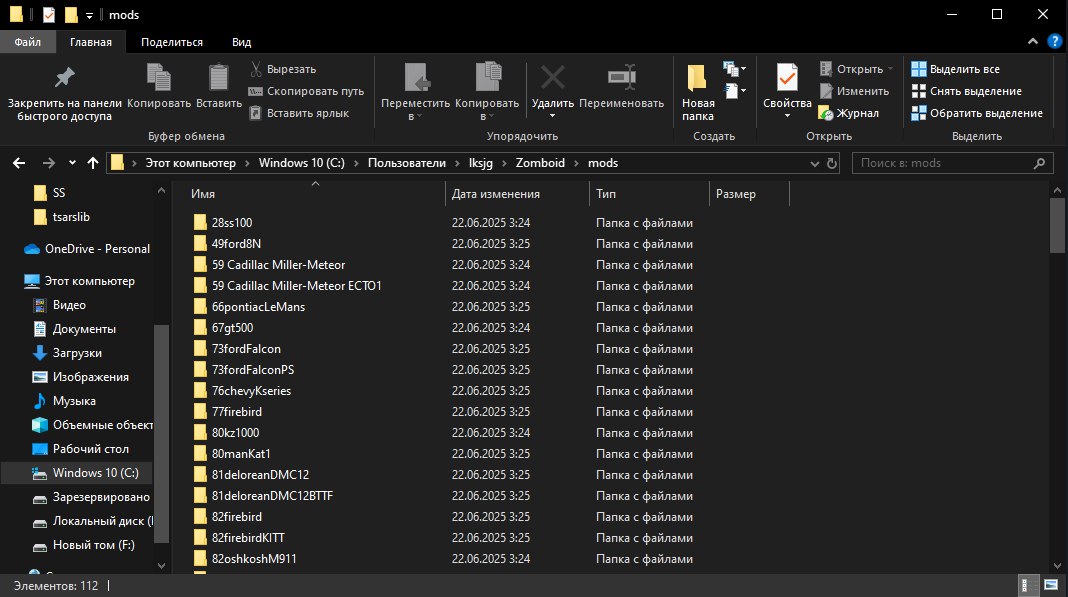Click Изменить edit command
The width and height of the screenshot is (1068, 597).
pyautogui.click(x=854, y=91)
